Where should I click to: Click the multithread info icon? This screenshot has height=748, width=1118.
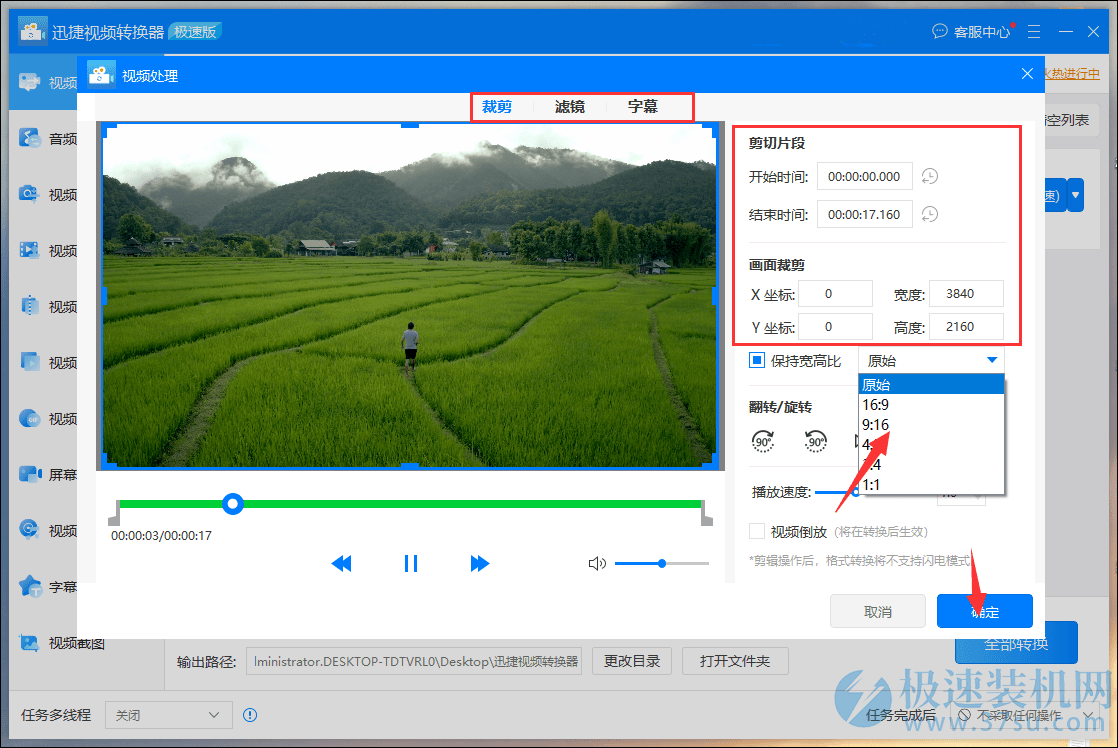click(x=250, y=714)
